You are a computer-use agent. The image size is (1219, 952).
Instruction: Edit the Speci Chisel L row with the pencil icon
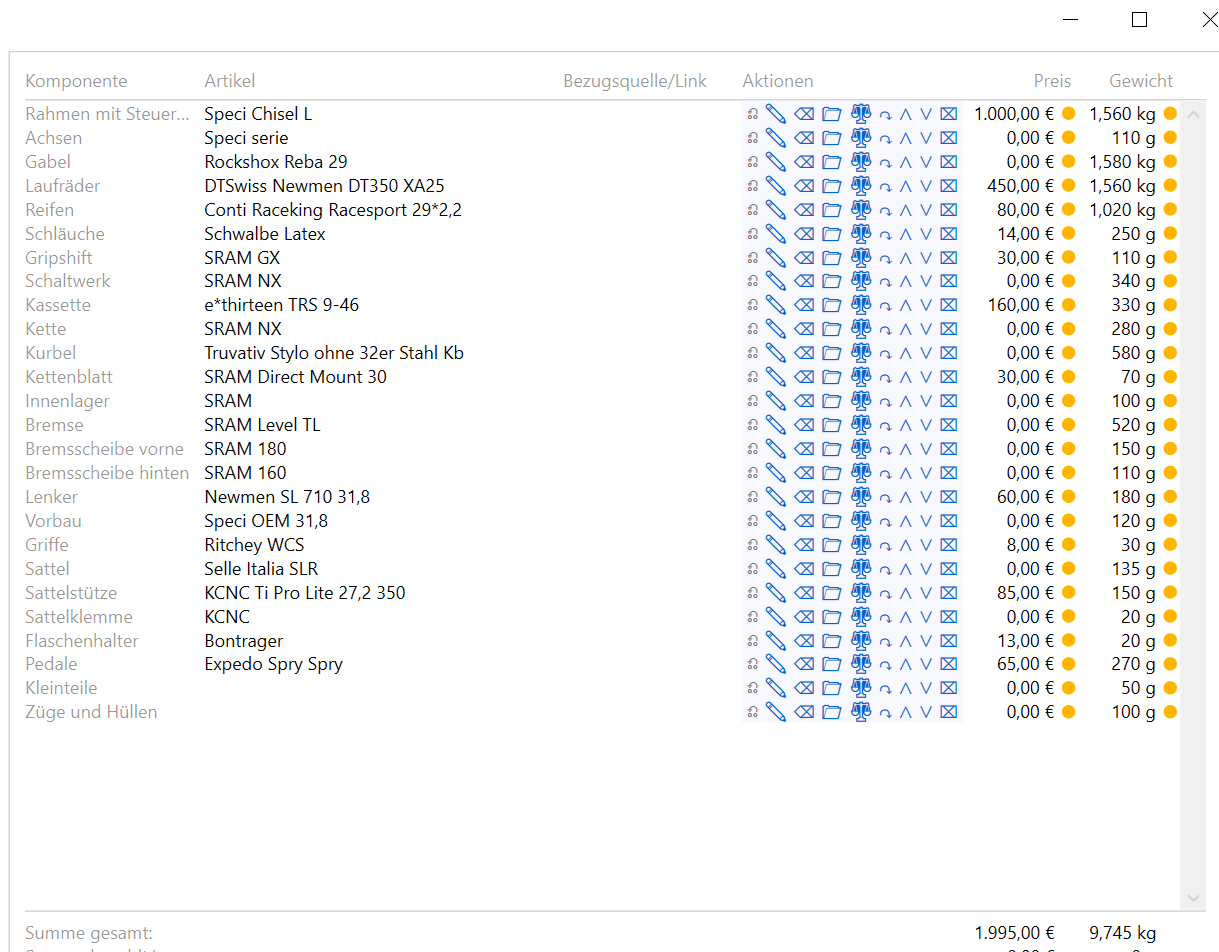point(776,114)
